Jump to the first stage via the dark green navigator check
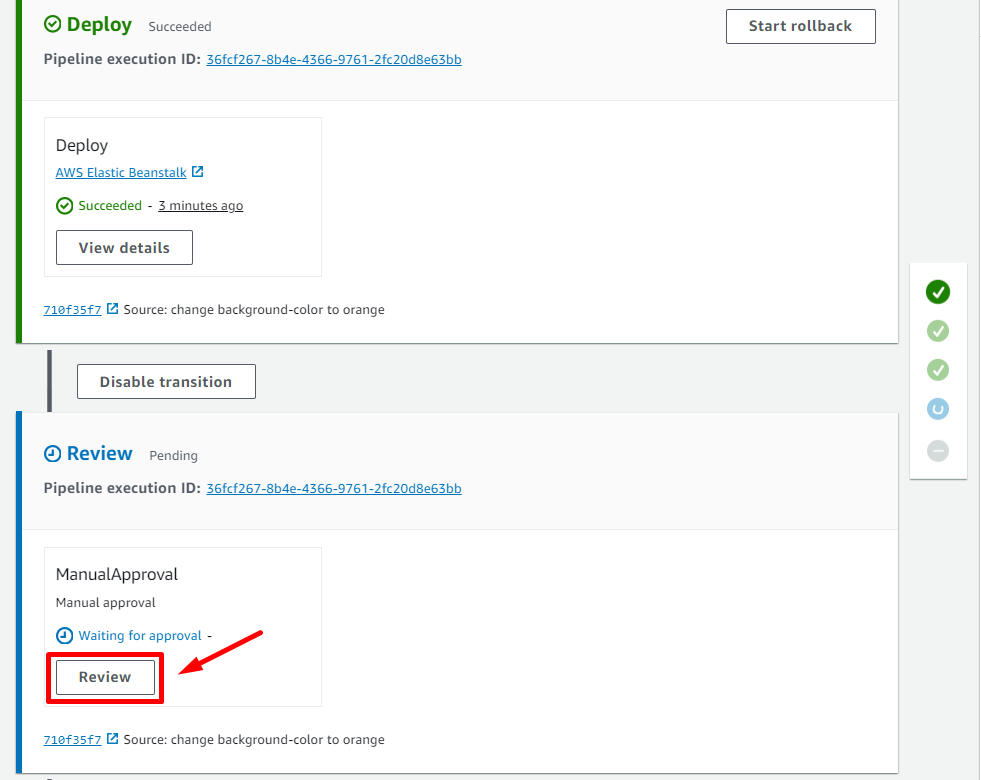Screen dimensions: 981x780 [937, 292]
